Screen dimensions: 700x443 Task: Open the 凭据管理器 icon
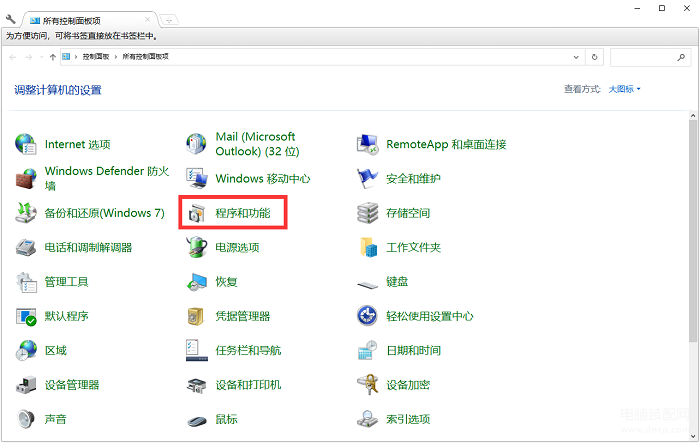click(197, 317)
